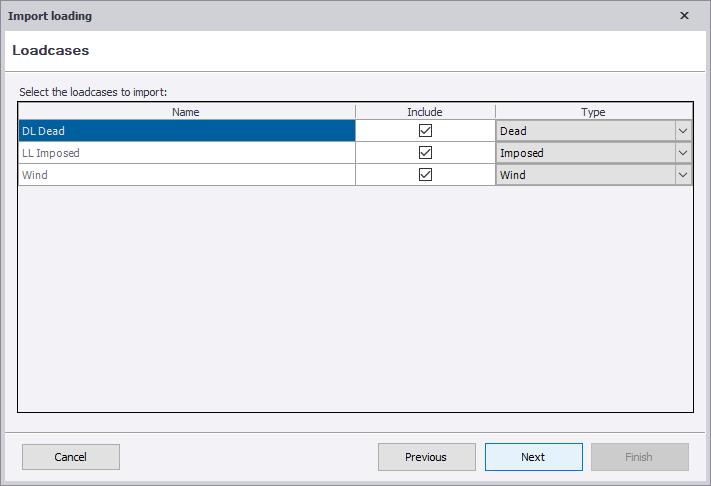The height and width of the screenshot is (486, 711).
Task: Click the Name column header
Action: [186, 112]
